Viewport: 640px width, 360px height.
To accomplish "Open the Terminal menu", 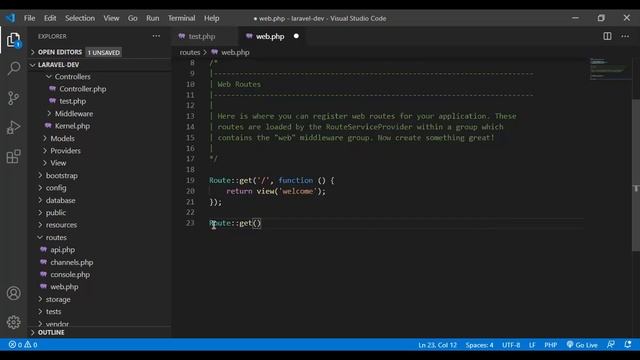I will [181, 18].
